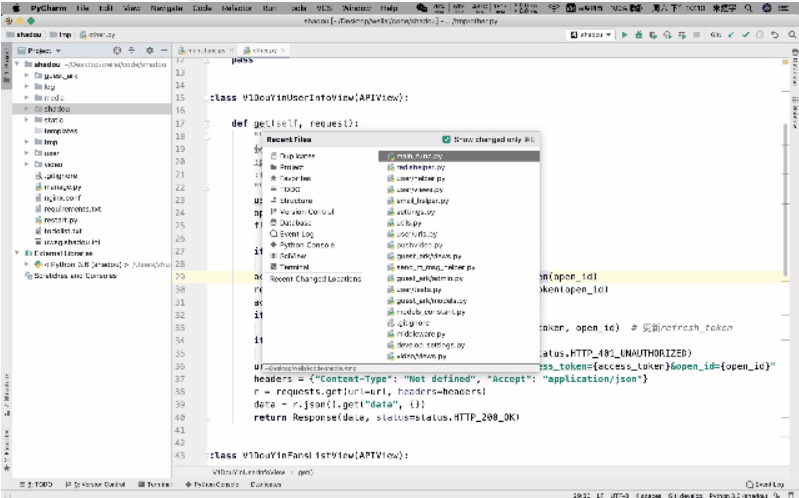Select Scratches and Consoles node

coord(75,275)
